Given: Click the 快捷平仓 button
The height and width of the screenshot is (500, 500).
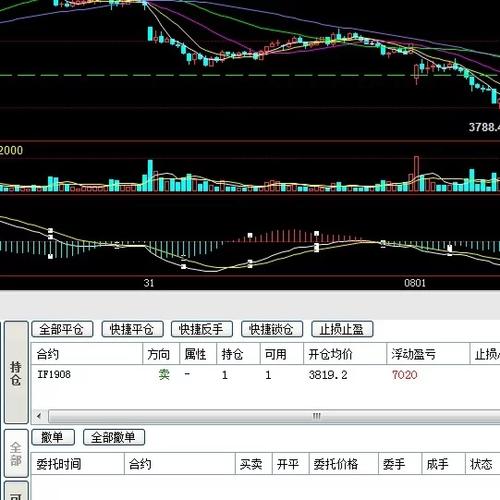Looking at the screenshot, I should [x=132, y=329].
